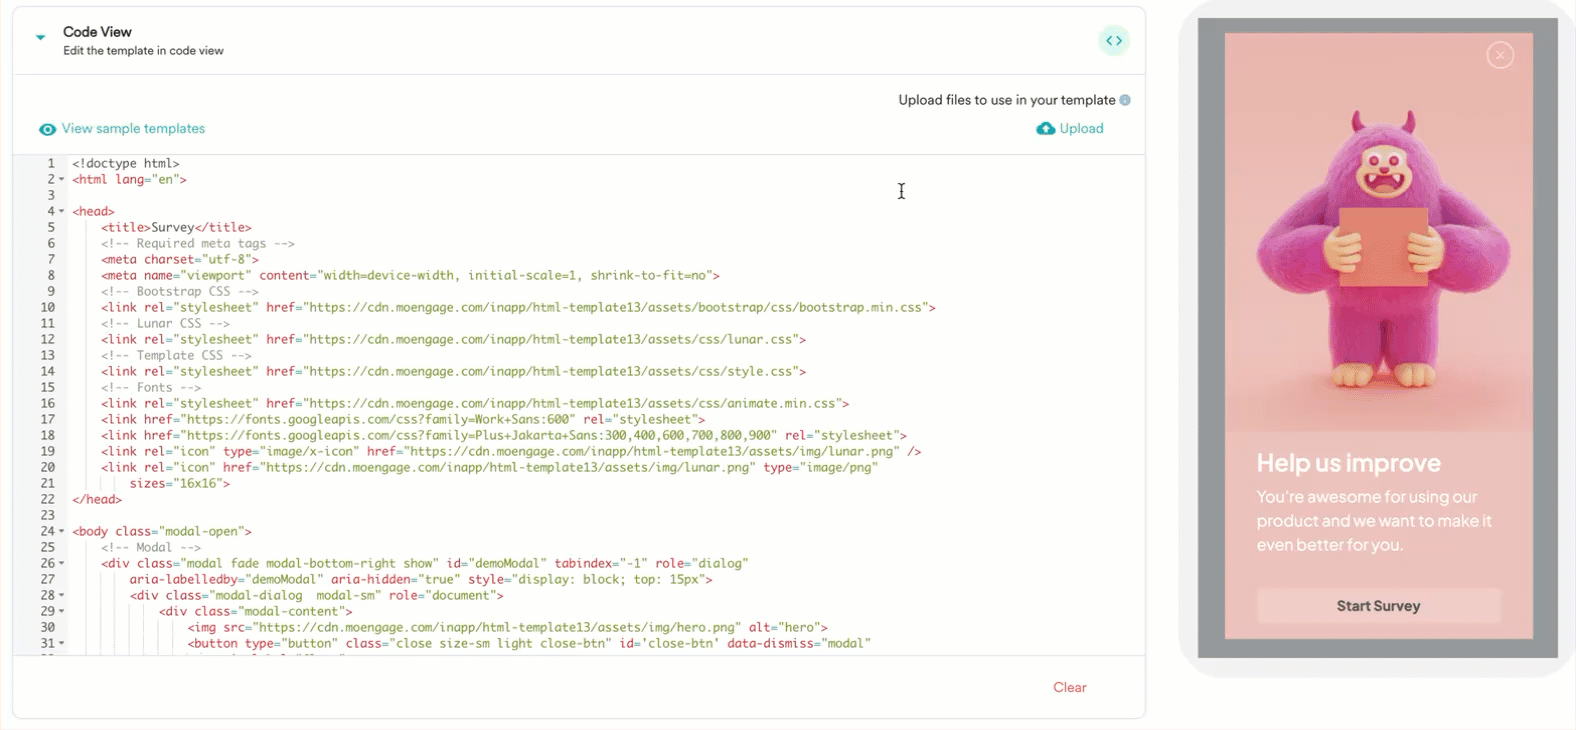Image resolution: width=1576 pixels, height=730 pixels.
Task: Click the hero.png img tag line
Action: [x=507, y=627]
